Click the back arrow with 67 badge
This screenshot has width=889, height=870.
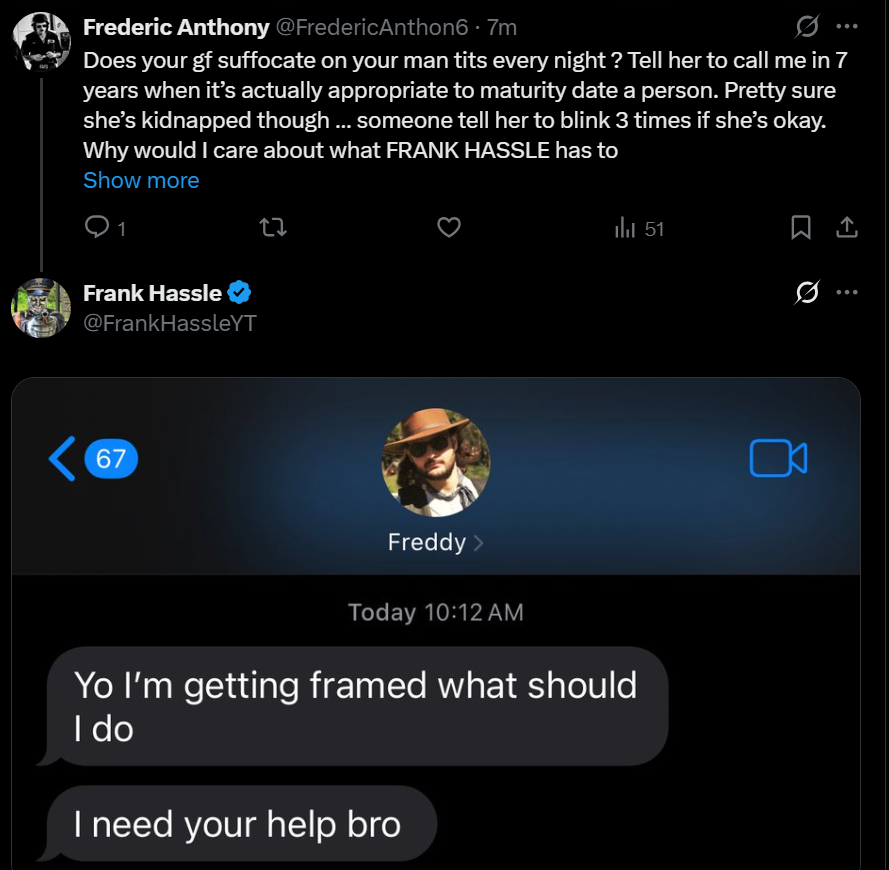(94, 458)
